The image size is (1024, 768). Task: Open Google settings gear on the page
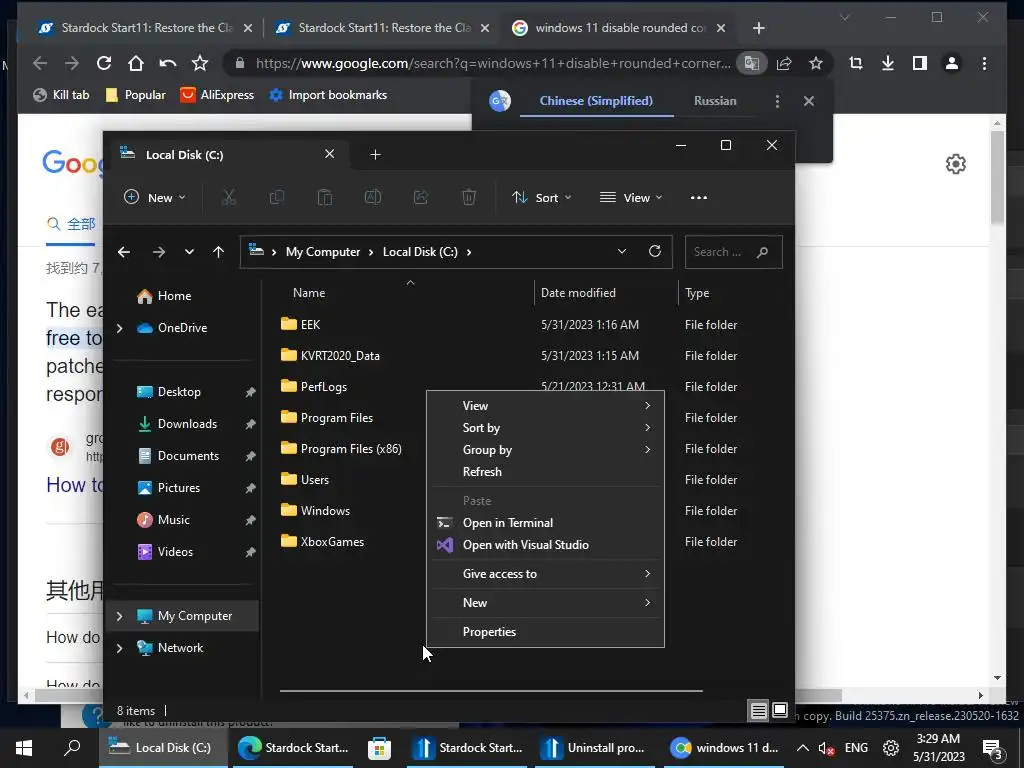[955, 164]
